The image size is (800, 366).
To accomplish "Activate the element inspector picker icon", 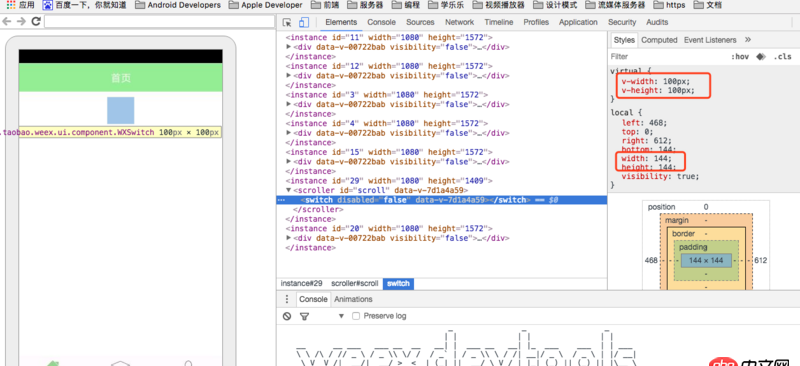I will [x=287, y=22].
